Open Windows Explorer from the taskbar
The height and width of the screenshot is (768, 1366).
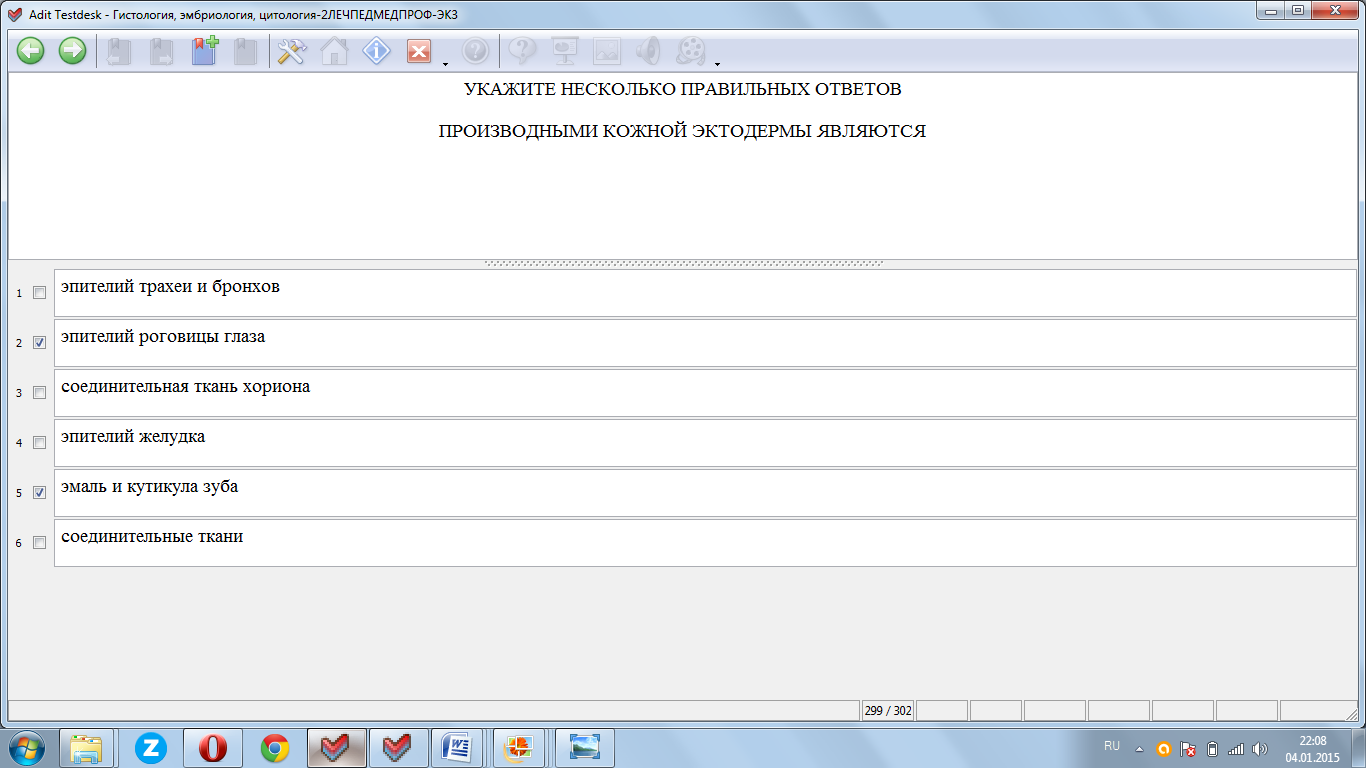[x=86, y=748]
